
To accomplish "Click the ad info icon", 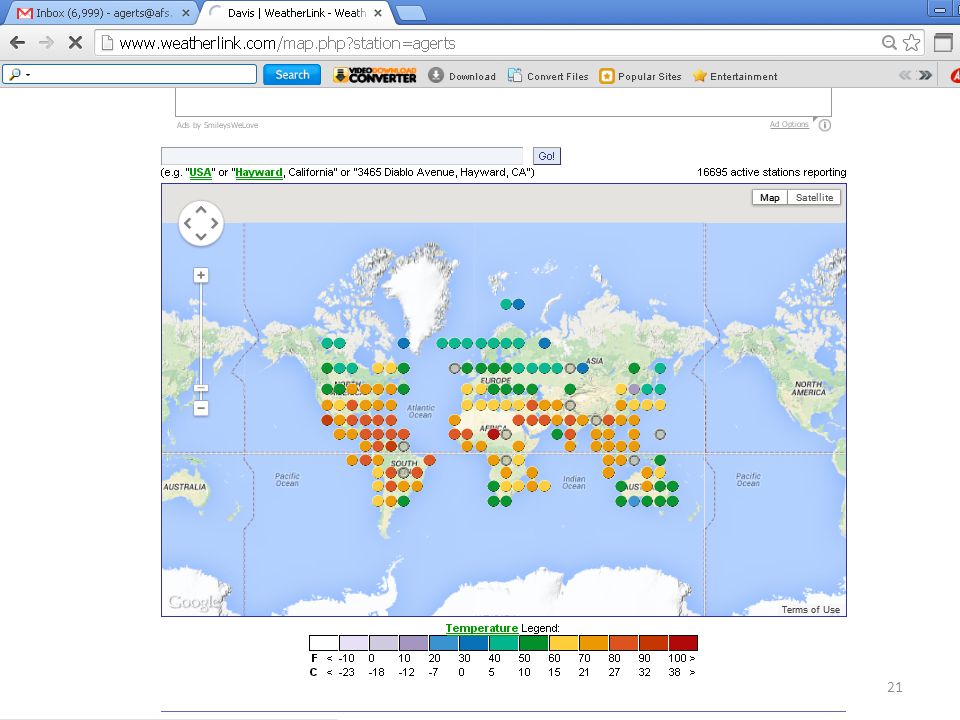I will pyautogui.click(x=825, y=126).
